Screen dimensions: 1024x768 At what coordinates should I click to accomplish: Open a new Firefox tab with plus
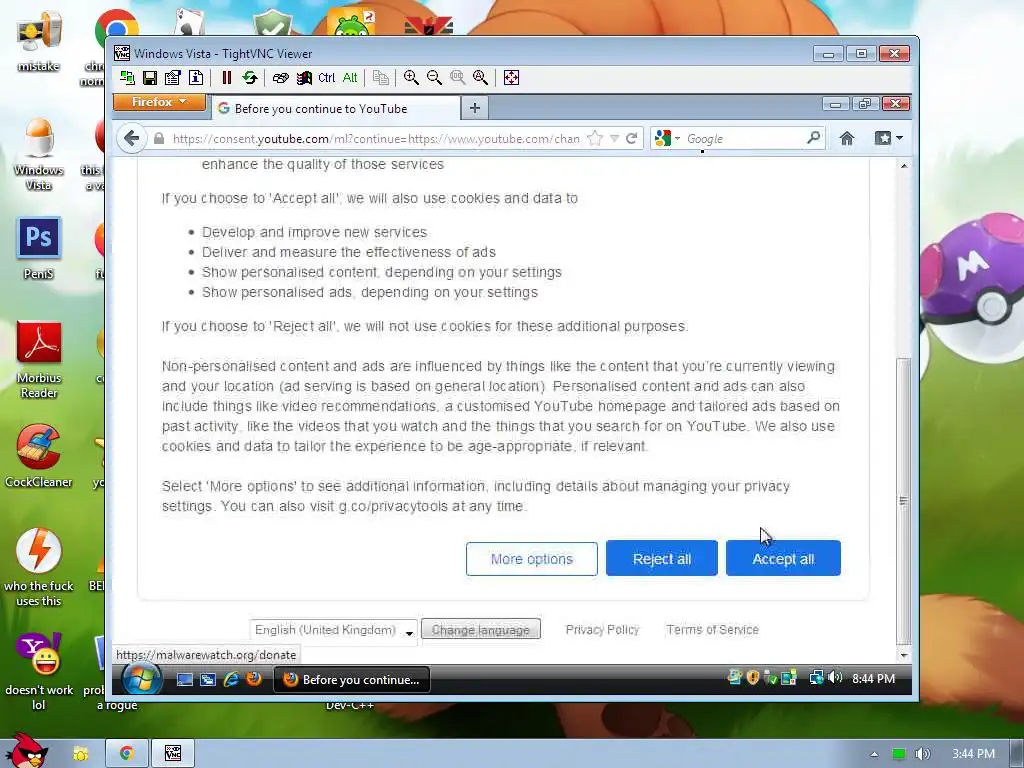click(475, 108)
